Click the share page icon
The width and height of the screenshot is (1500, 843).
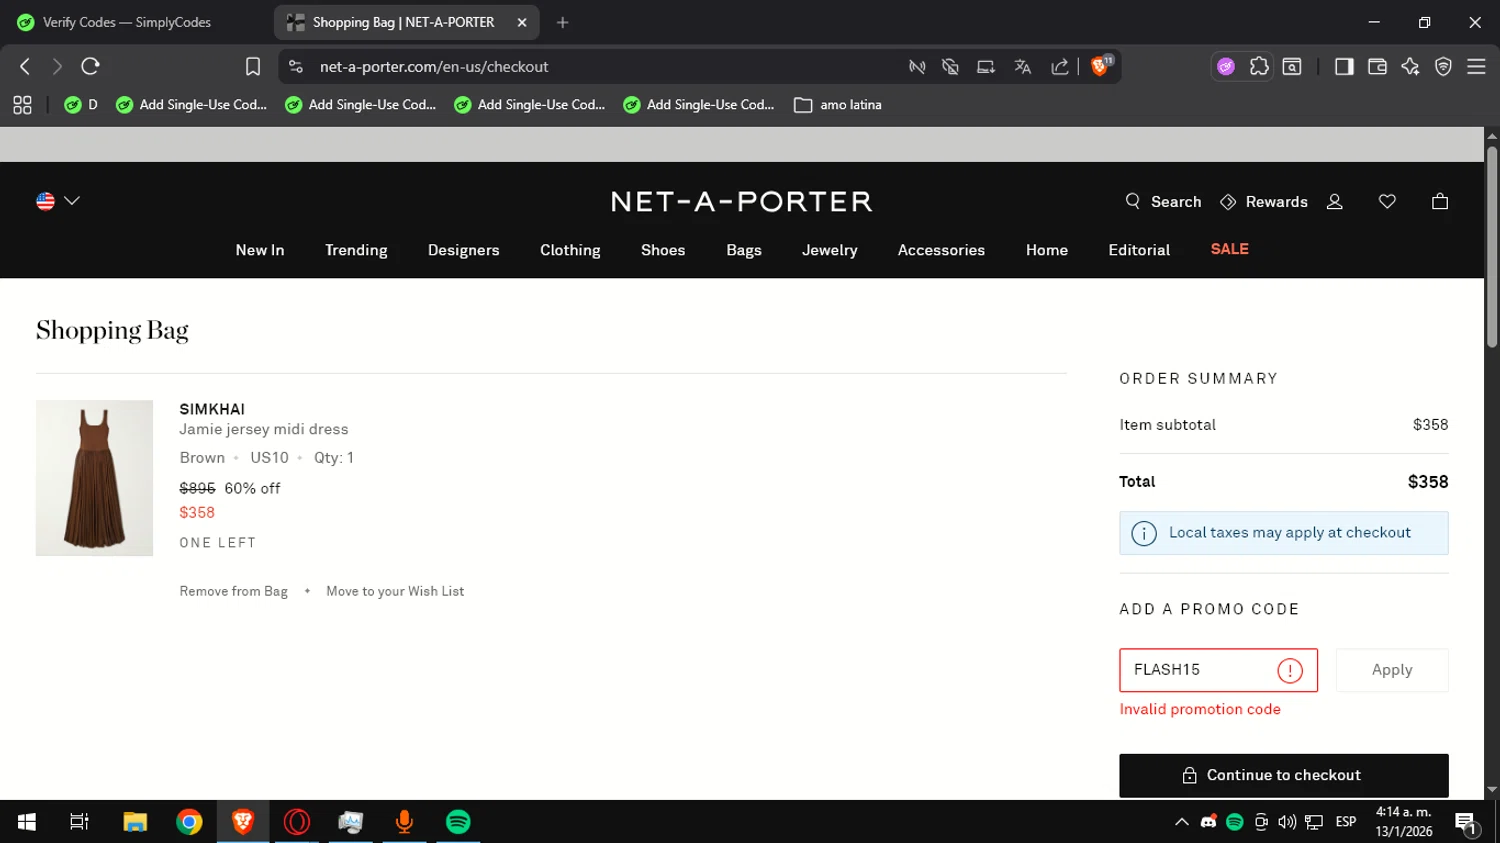click(1059, 66)
